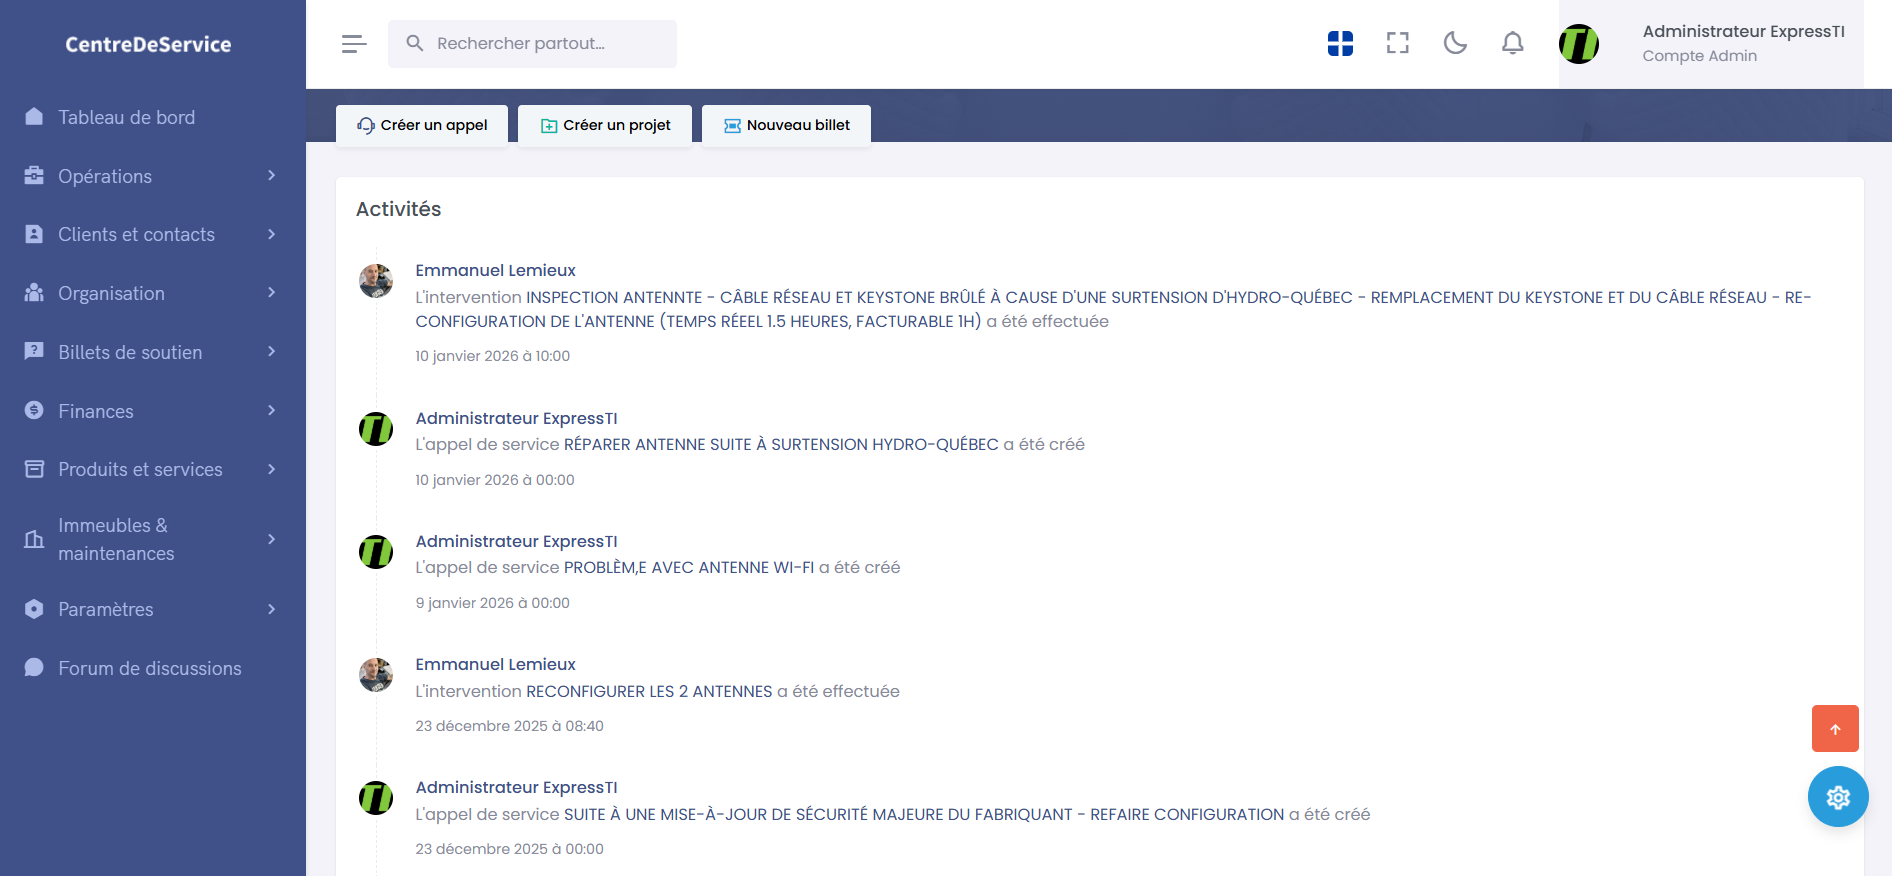Open the MISE-À-JOUR DE SÉCURITÉ MAJEURE link
This screenshot has height=876, width=1892.
(924, 814)
